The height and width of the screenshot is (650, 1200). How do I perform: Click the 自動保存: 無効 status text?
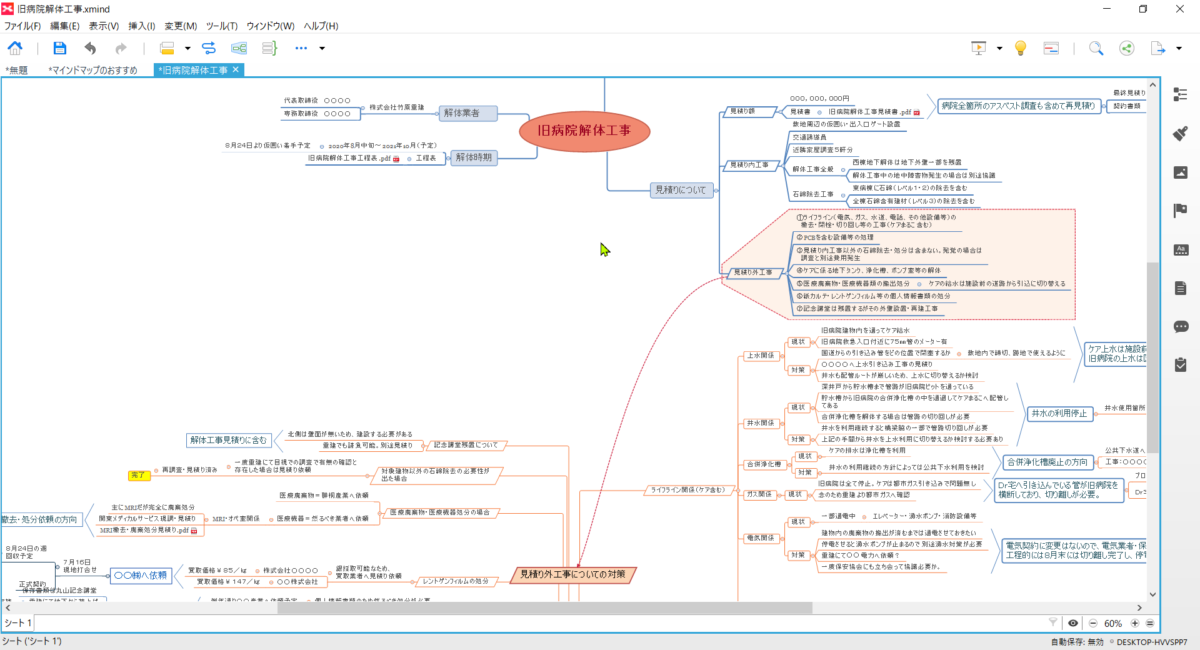1076,641
